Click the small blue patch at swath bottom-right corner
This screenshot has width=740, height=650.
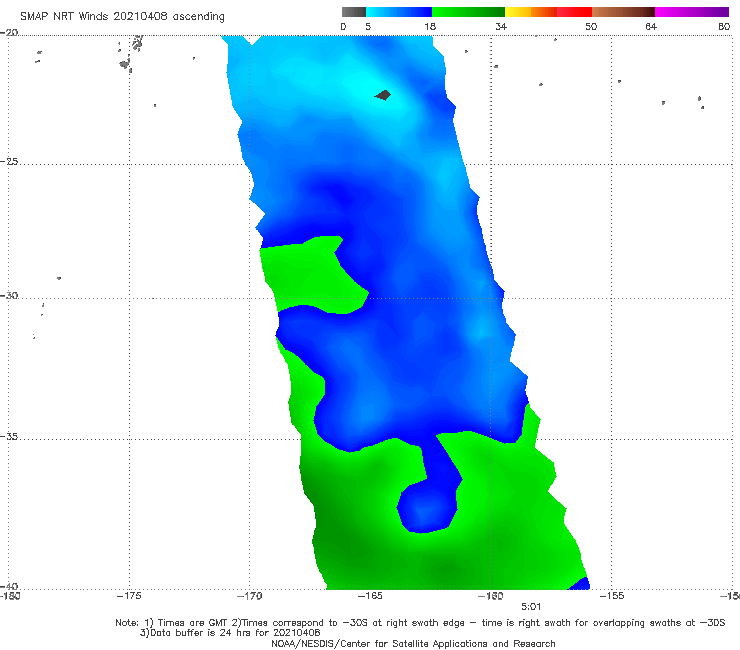[581, 584]
